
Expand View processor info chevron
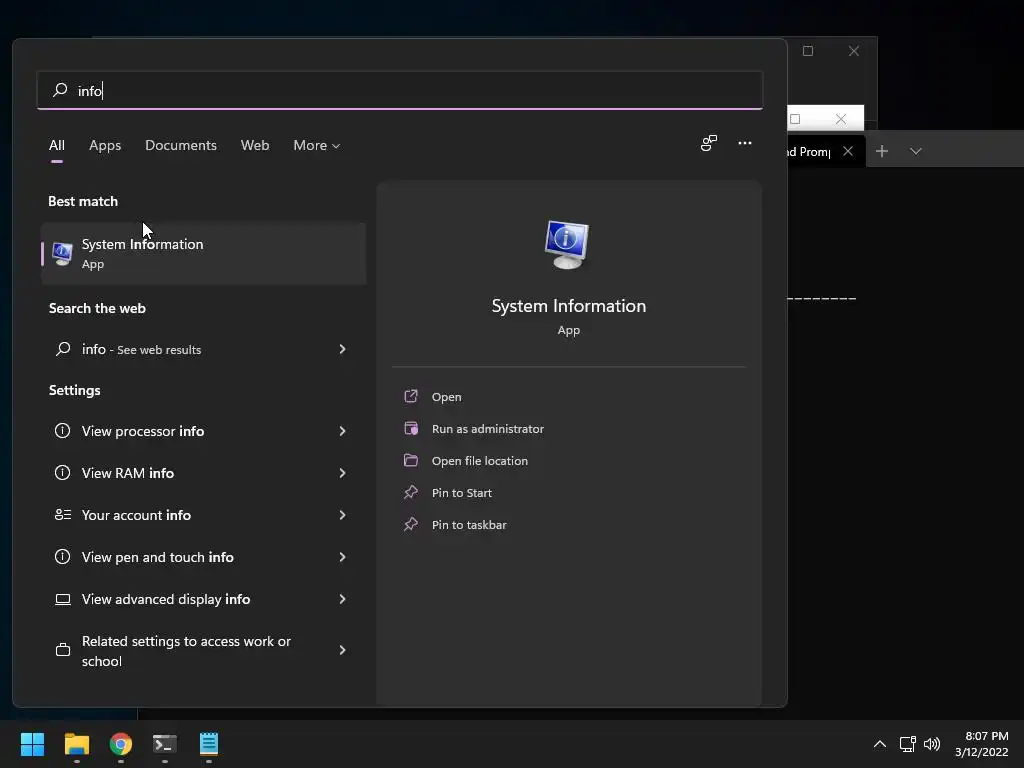point(342,431)
